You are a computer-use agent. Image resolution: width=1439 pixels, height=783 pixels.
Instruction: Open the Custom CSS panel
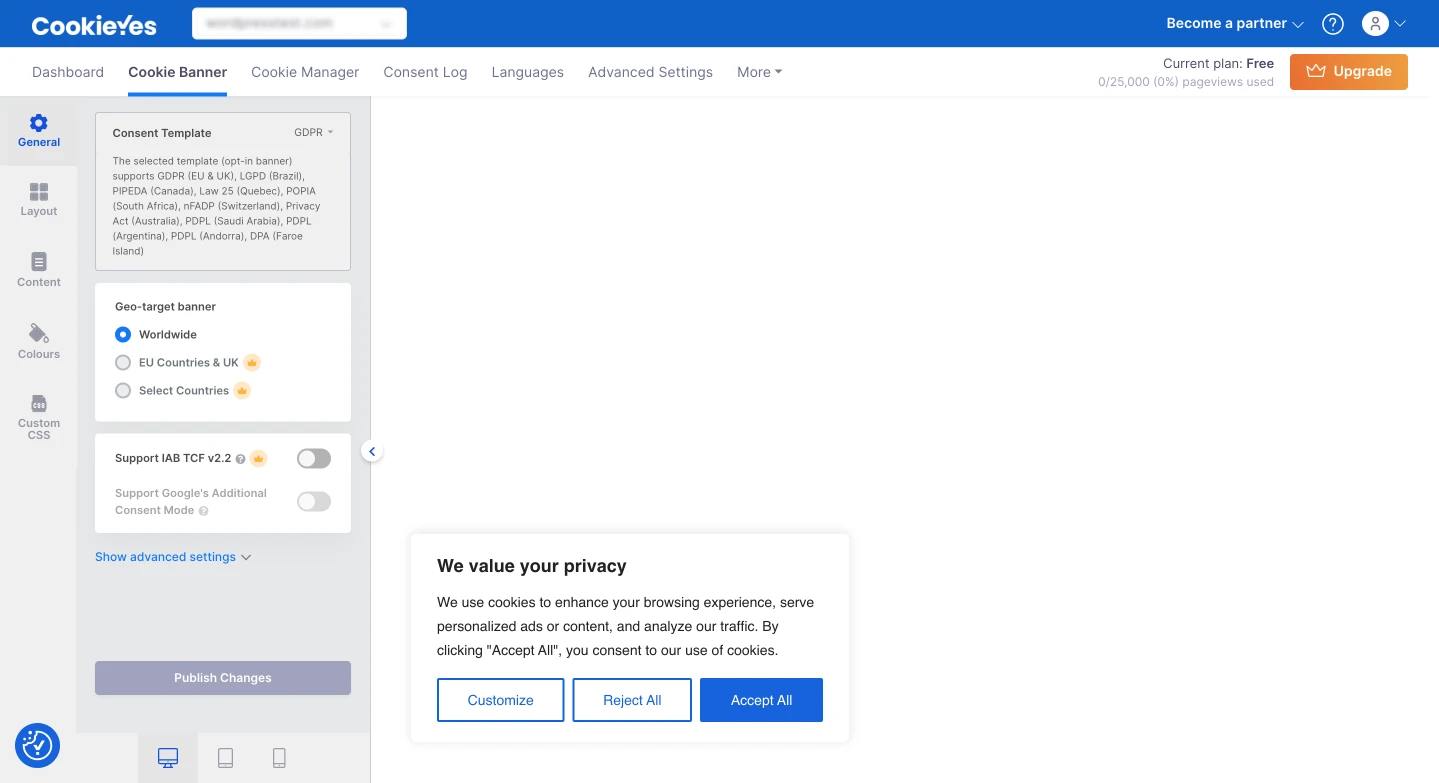[38, 415]
